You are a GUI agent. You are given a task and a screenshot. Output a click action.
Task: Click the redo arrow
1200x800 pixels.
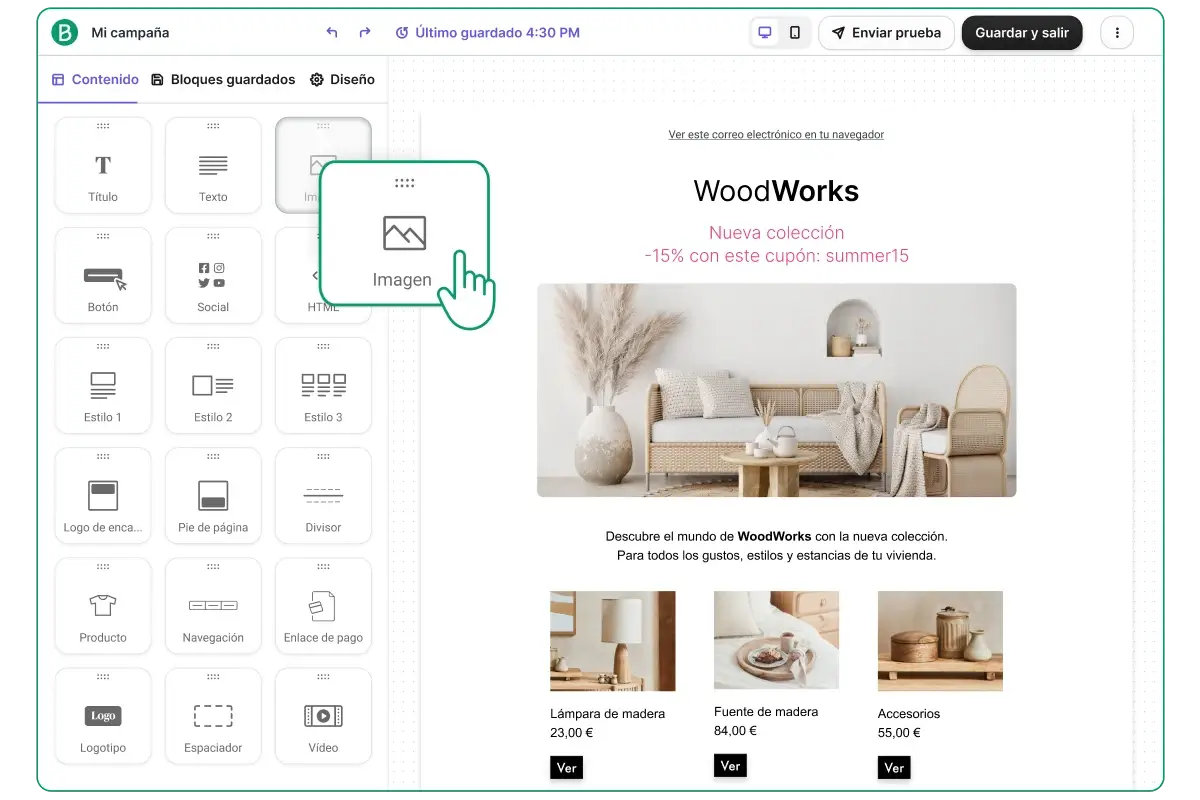click(365, 33)
